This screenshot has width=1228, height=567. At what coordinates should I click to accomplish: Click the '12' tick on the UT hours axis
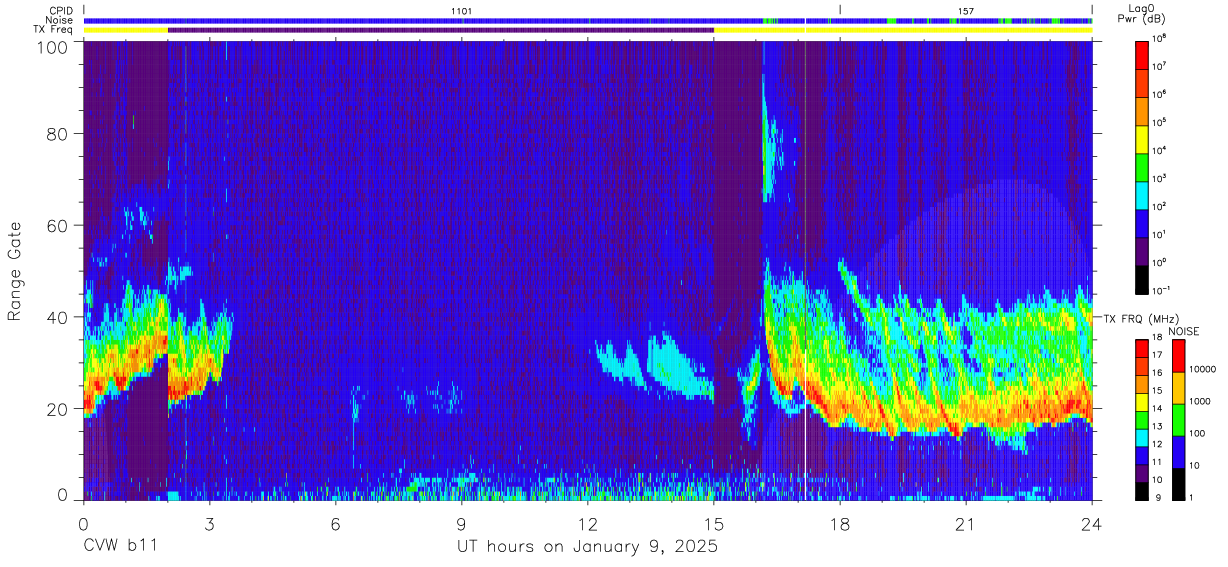tap(588, 523)
